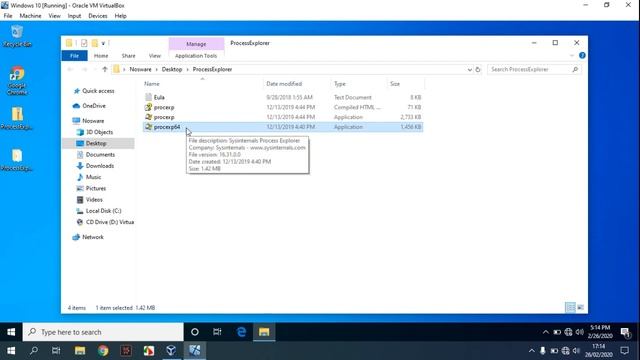The image size is (640, 360).
Task: Show hidden icons in guest system tray
Action: [545, 332]
